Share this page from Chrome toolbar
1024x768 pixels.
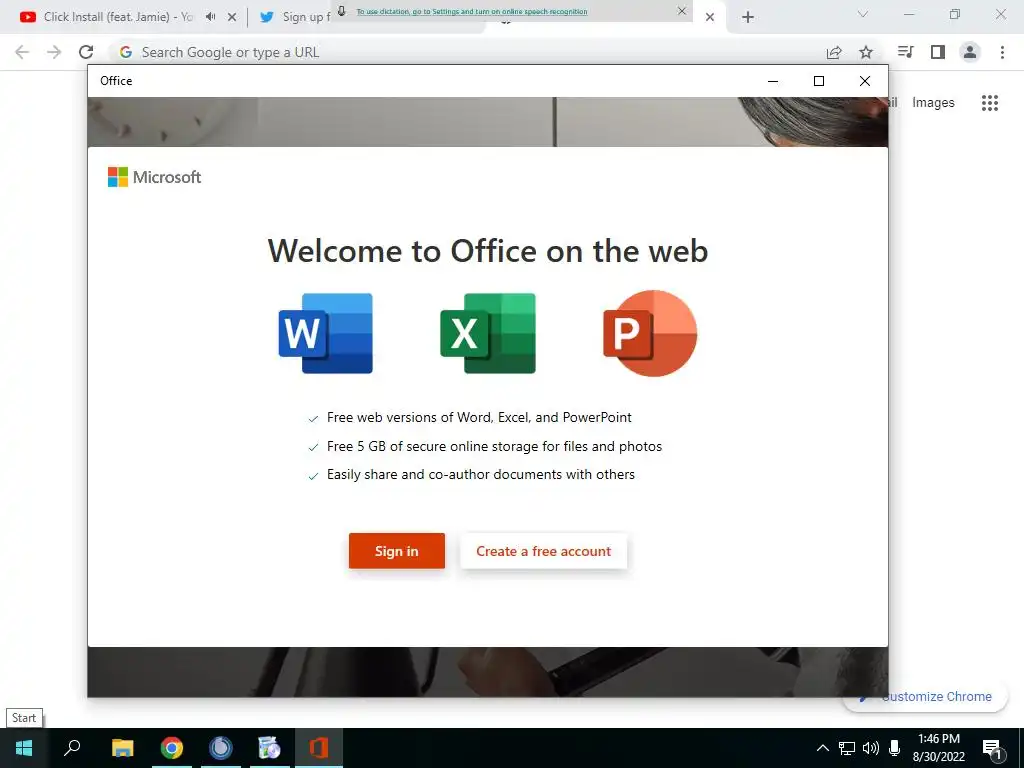click(834, 52)
